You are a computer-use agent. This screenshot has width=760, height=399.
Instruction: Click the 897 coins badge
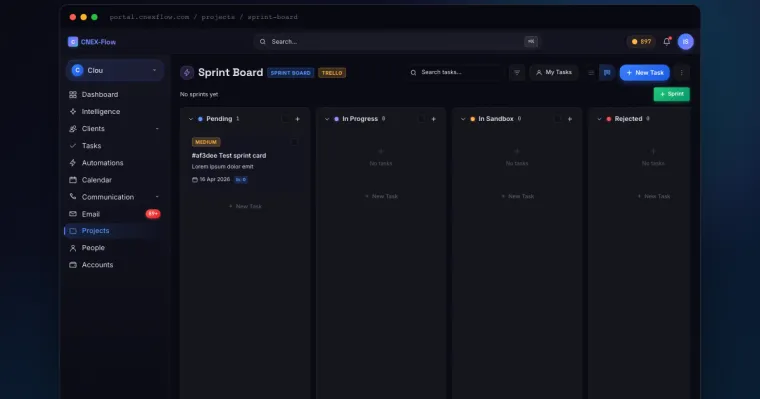[x=641, y=42]
